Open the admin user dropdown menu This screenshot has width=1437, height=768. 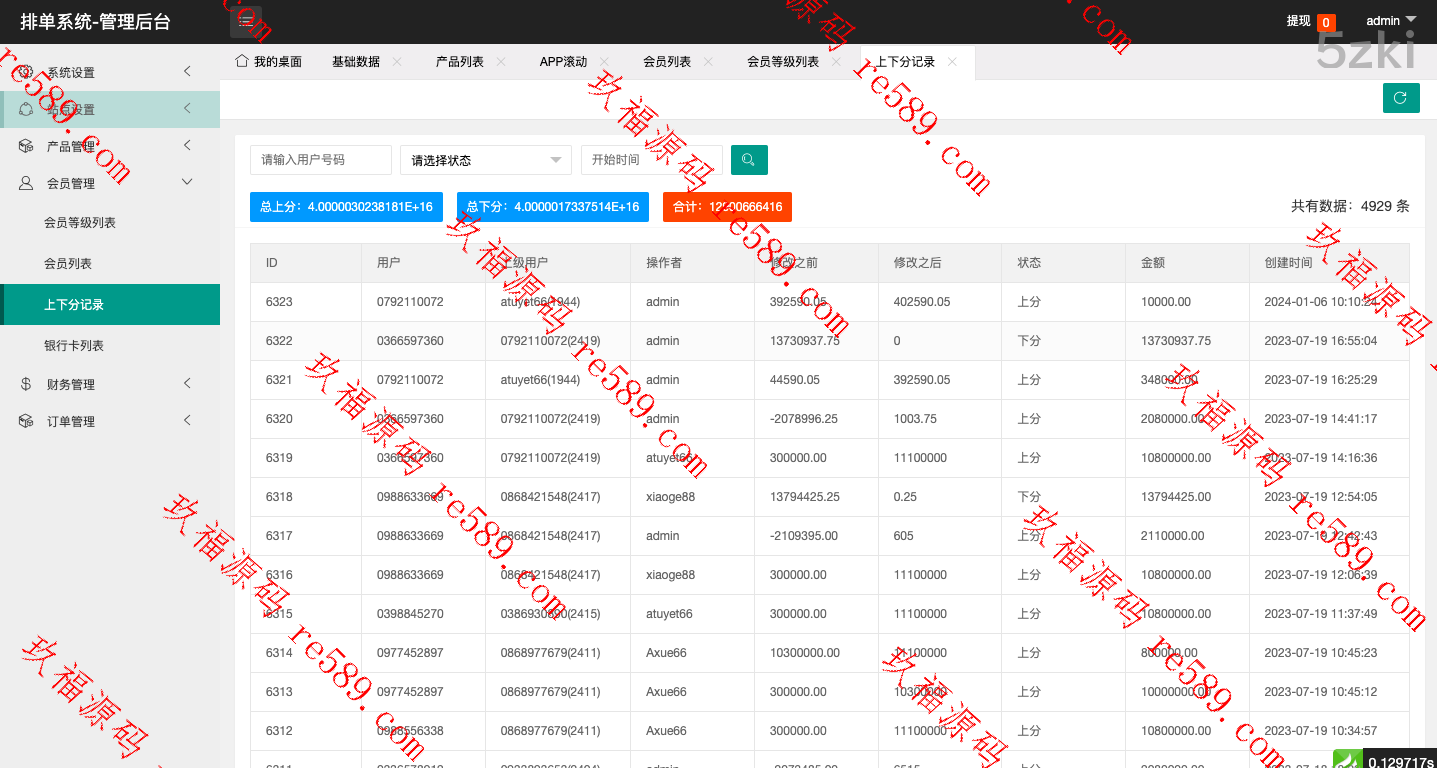click(x=1391, y=21)
